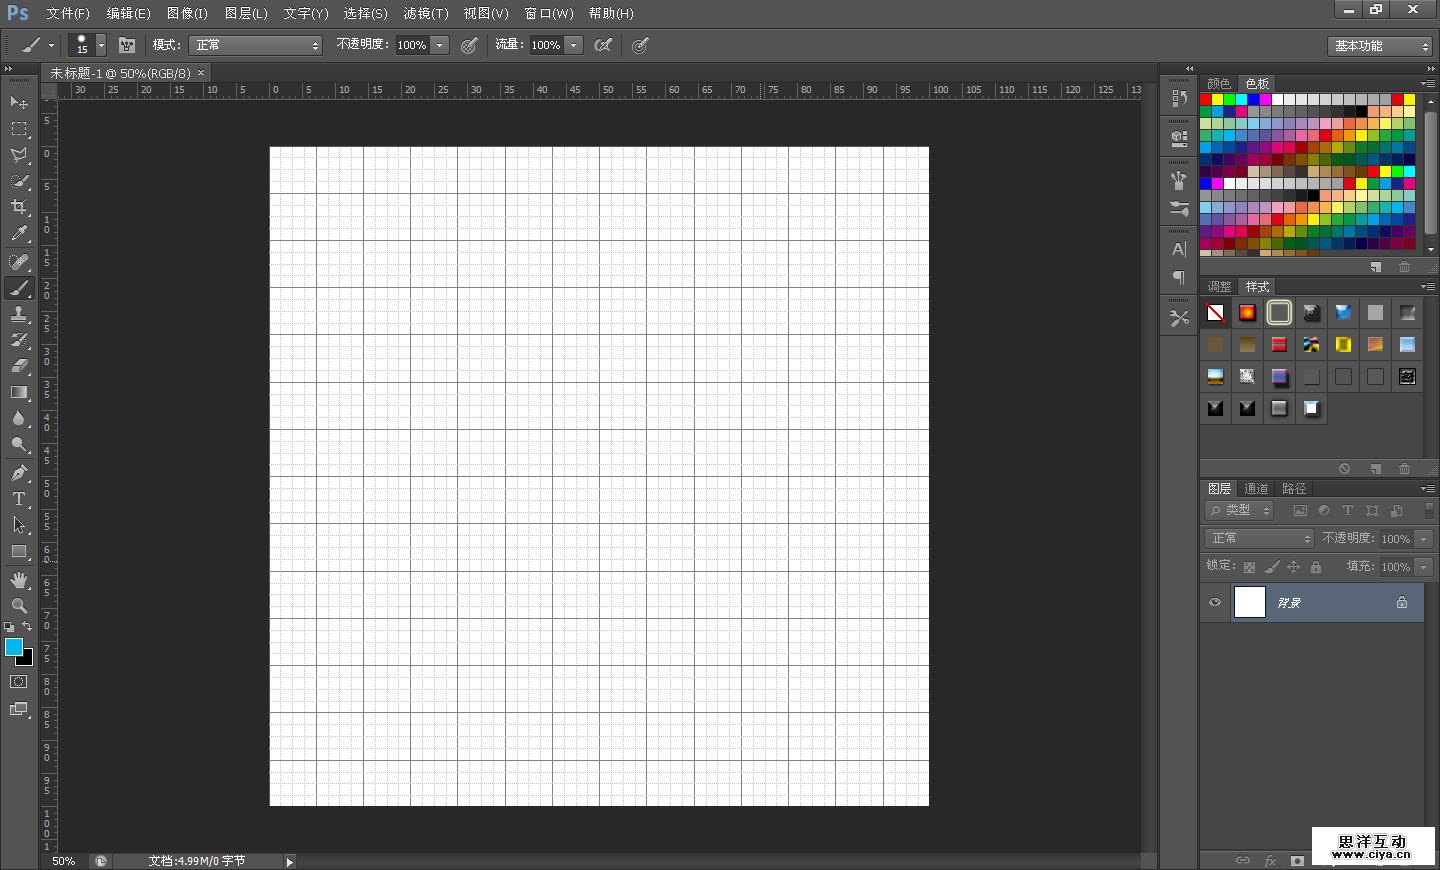Select the Eyedropper tool
Viewport: 1440px width, 870px height.
coord(19,234)
